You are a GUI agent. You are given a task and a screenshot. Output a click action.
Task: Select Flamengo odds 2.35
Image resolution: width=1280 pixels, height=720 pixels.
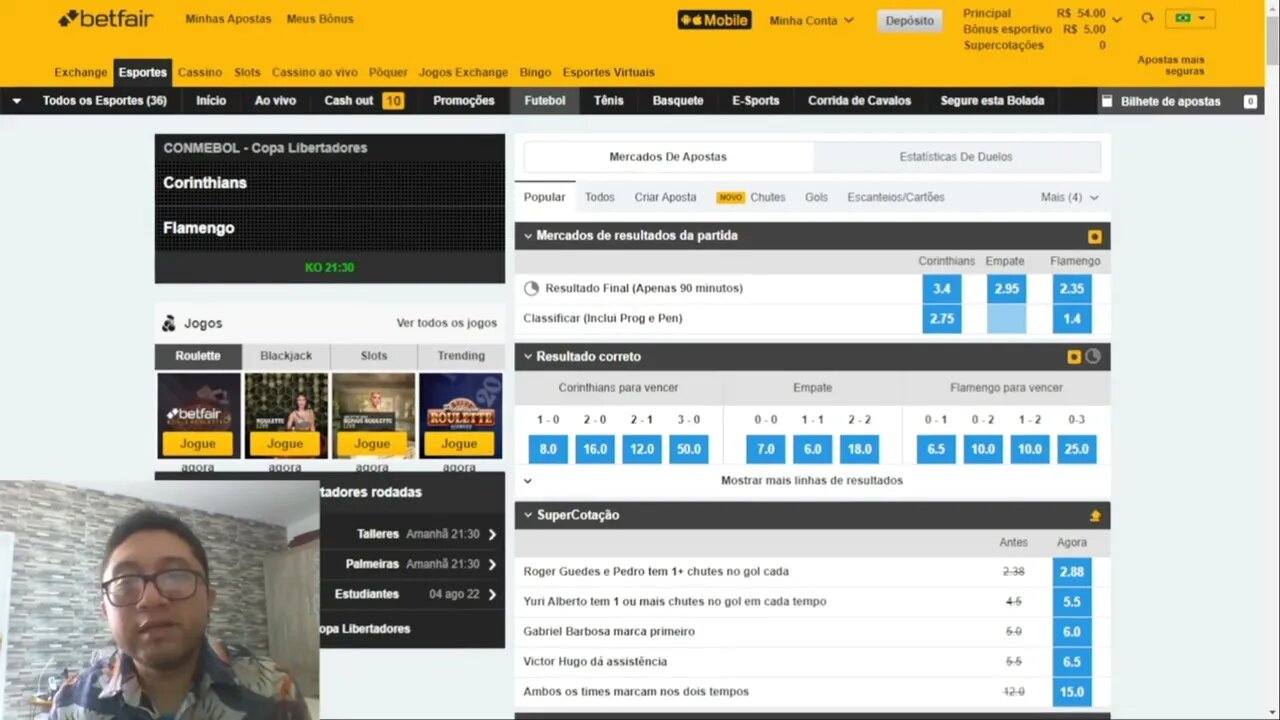1072,289
